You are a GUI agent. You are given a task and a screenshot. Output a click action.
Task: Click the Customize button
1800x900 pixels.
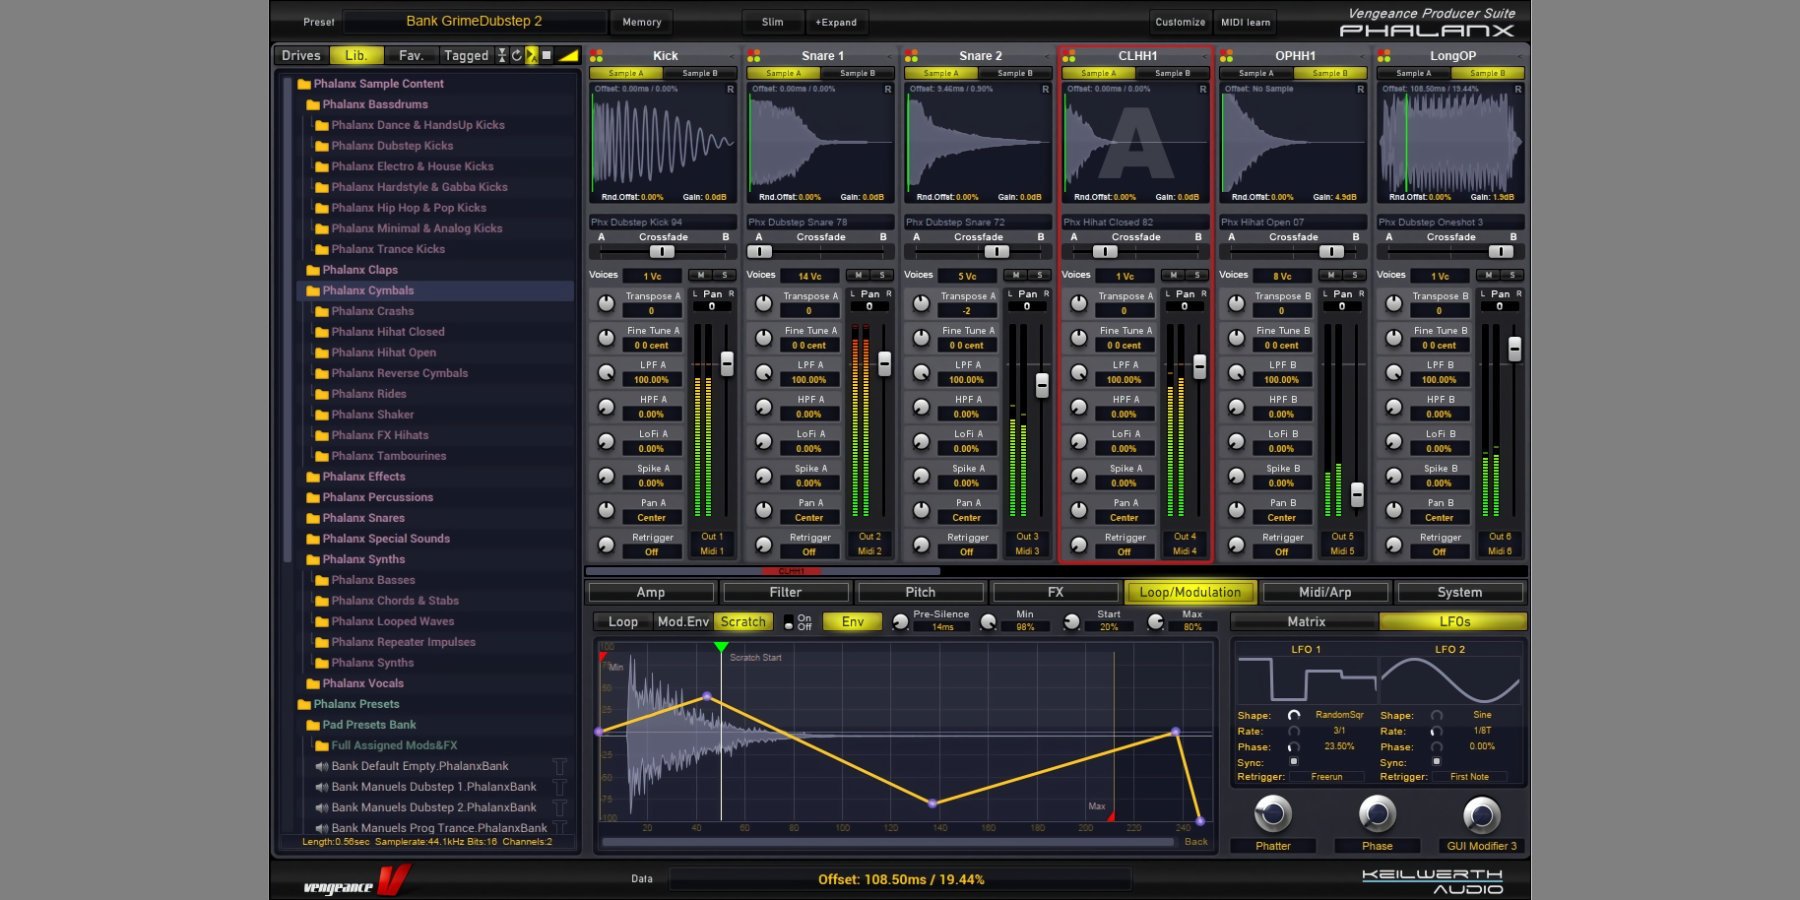click(1181, 22)
